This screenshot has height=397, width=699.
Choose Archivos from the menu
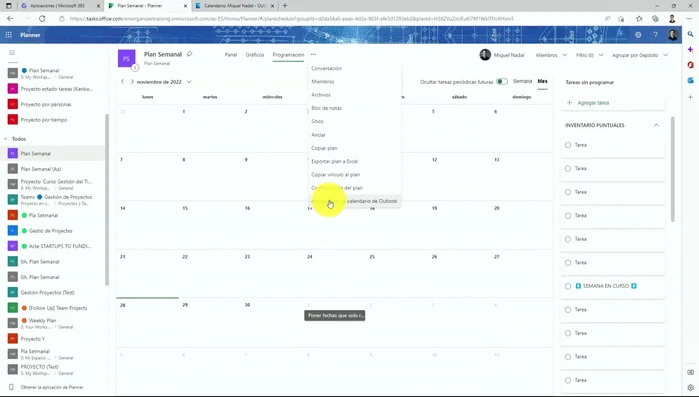[355, 95]
